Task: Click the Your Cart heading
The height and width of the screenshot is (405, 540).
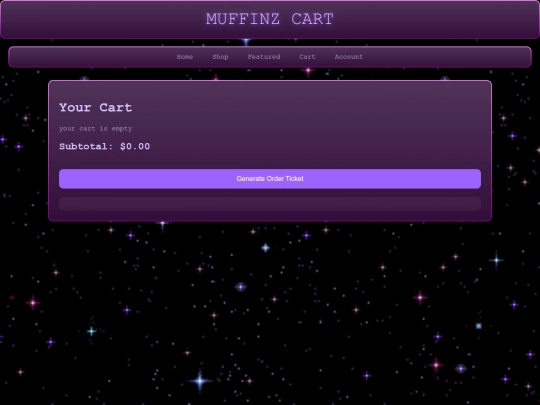Action: [96, 107]
